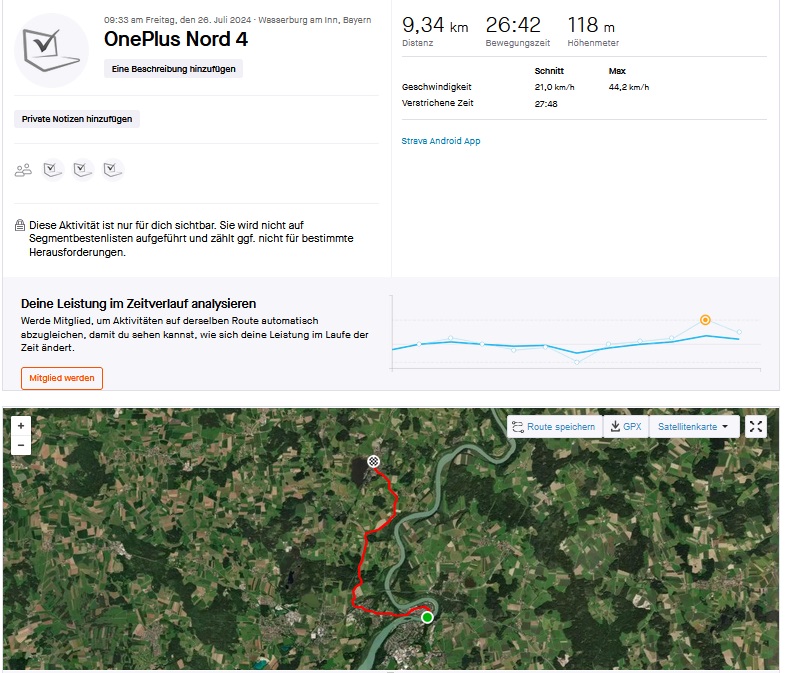Viewport: 786px width, 673px height.
Task: Open the 'Strava Android App' link
Action: pyautogui.click(x=441, y=141)
